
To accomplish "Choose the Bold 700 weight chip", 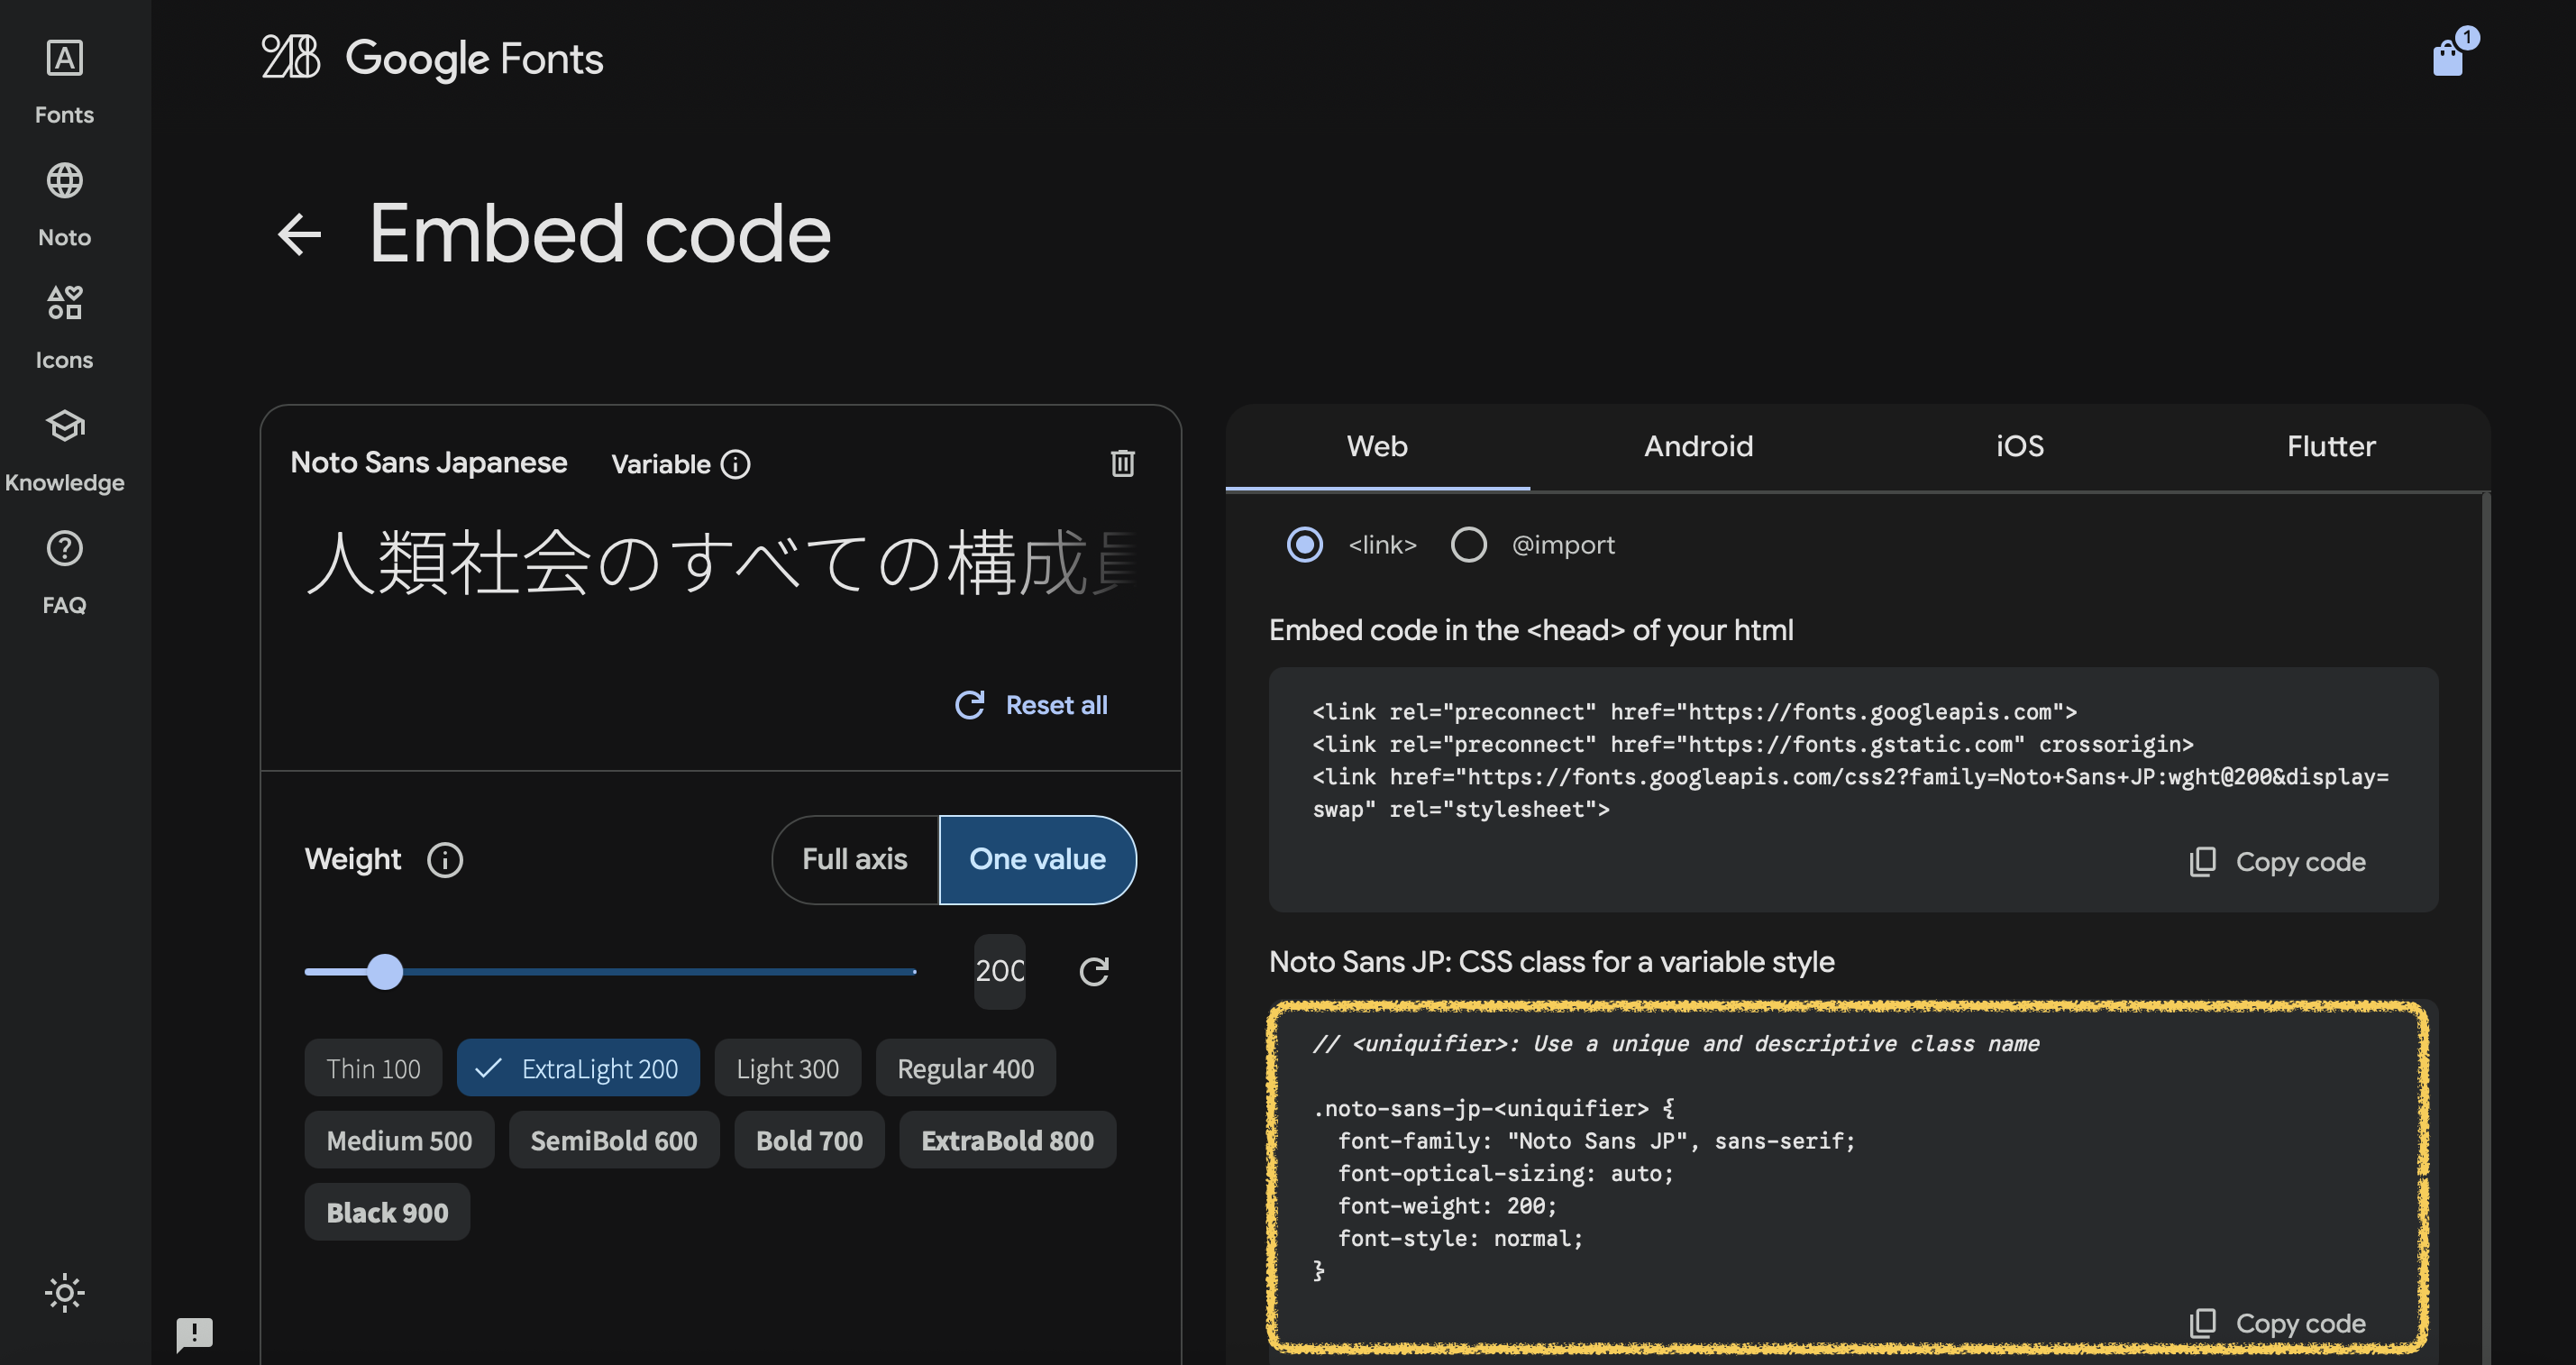I will coord(809,1140).
